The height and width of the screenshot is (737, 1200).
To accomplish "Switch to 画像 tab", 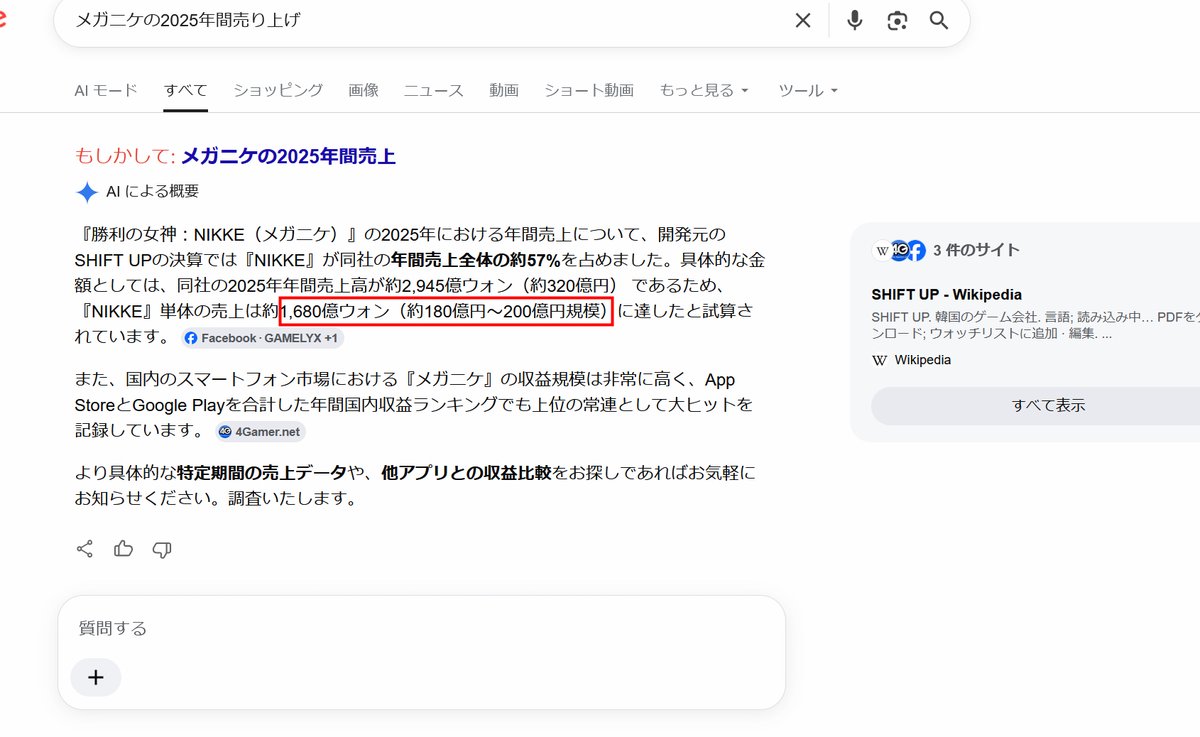I will tap(364, 90).
